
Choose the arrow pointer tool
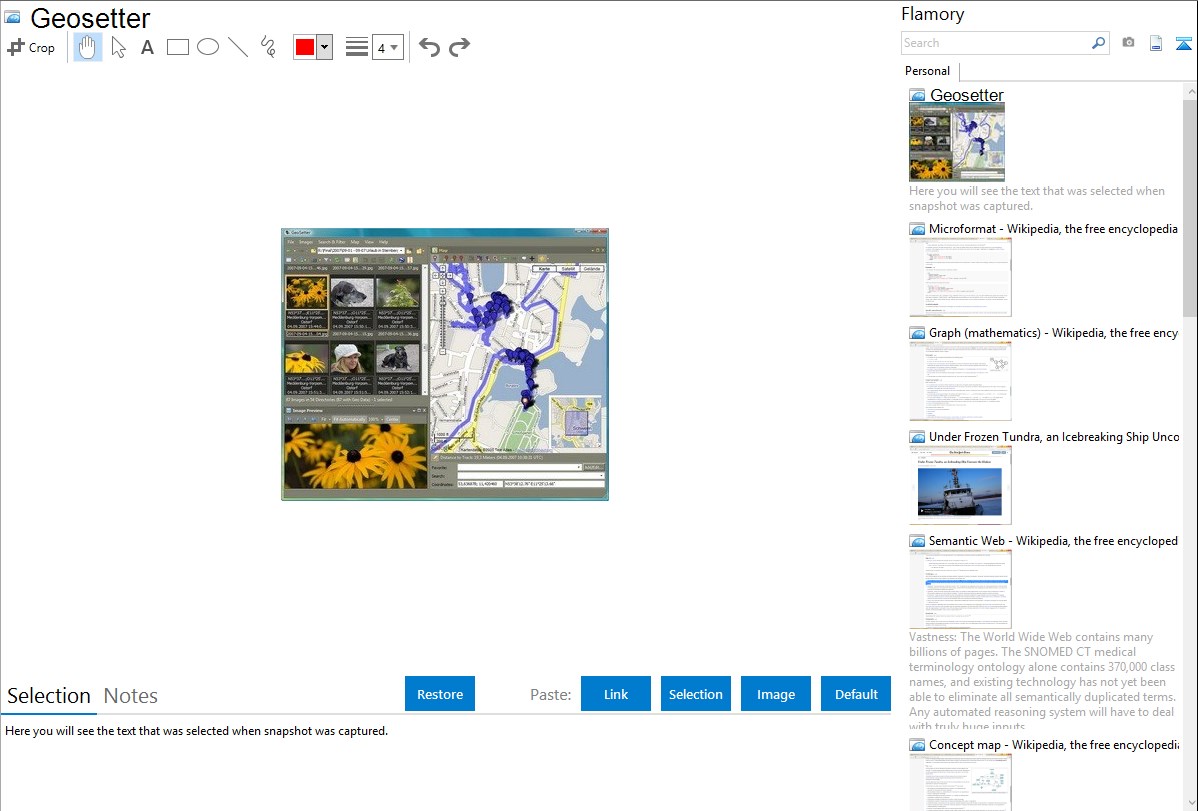(x=118, y=47)
